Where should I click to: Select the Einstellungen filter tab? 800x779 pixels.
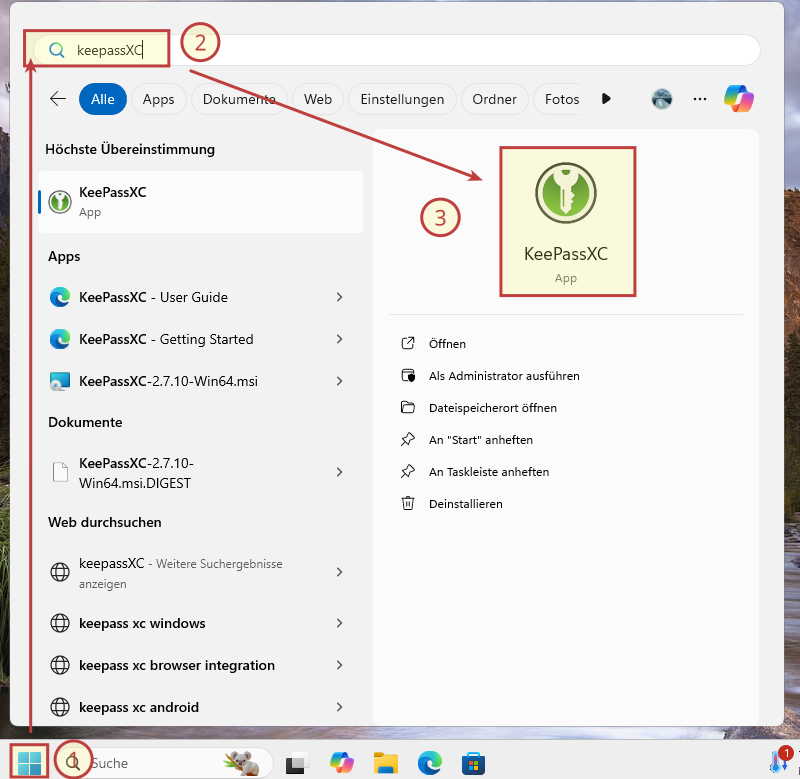point(402,99)
